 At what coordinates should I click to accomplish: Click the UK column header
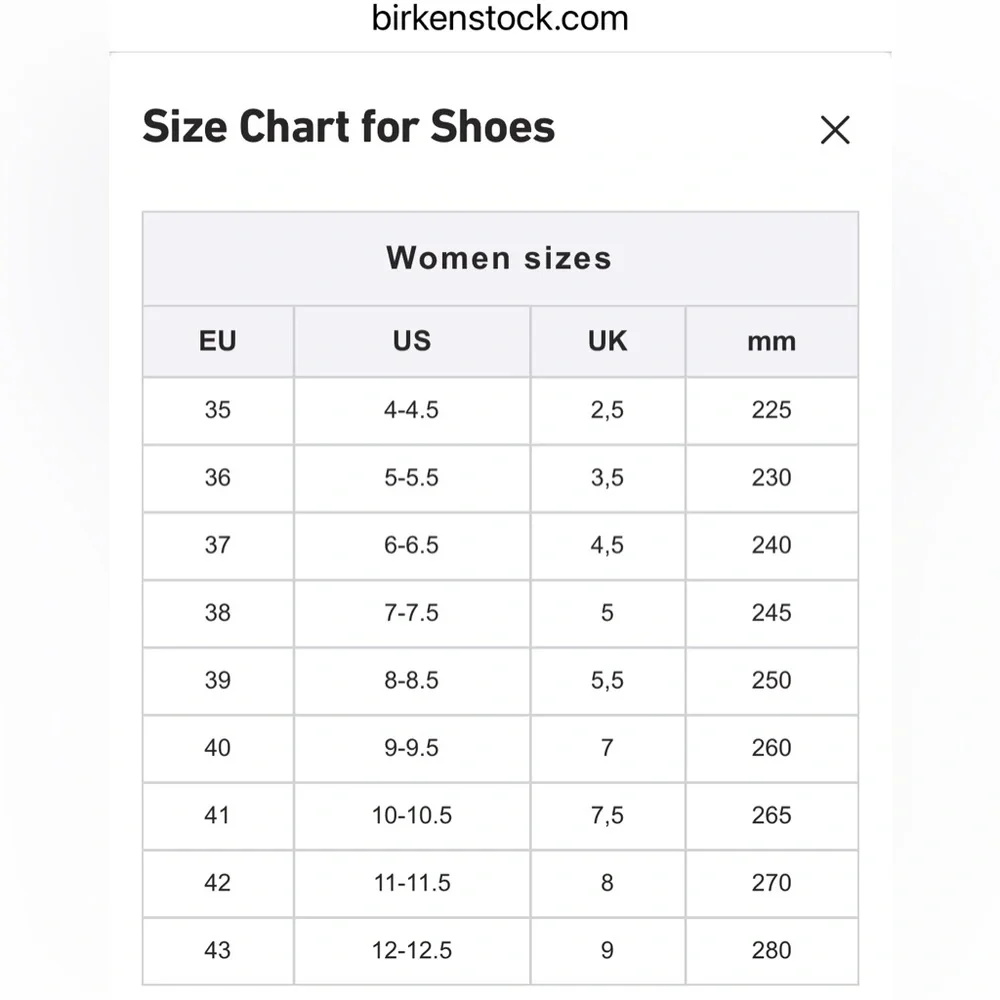click(x=607, y=341)
